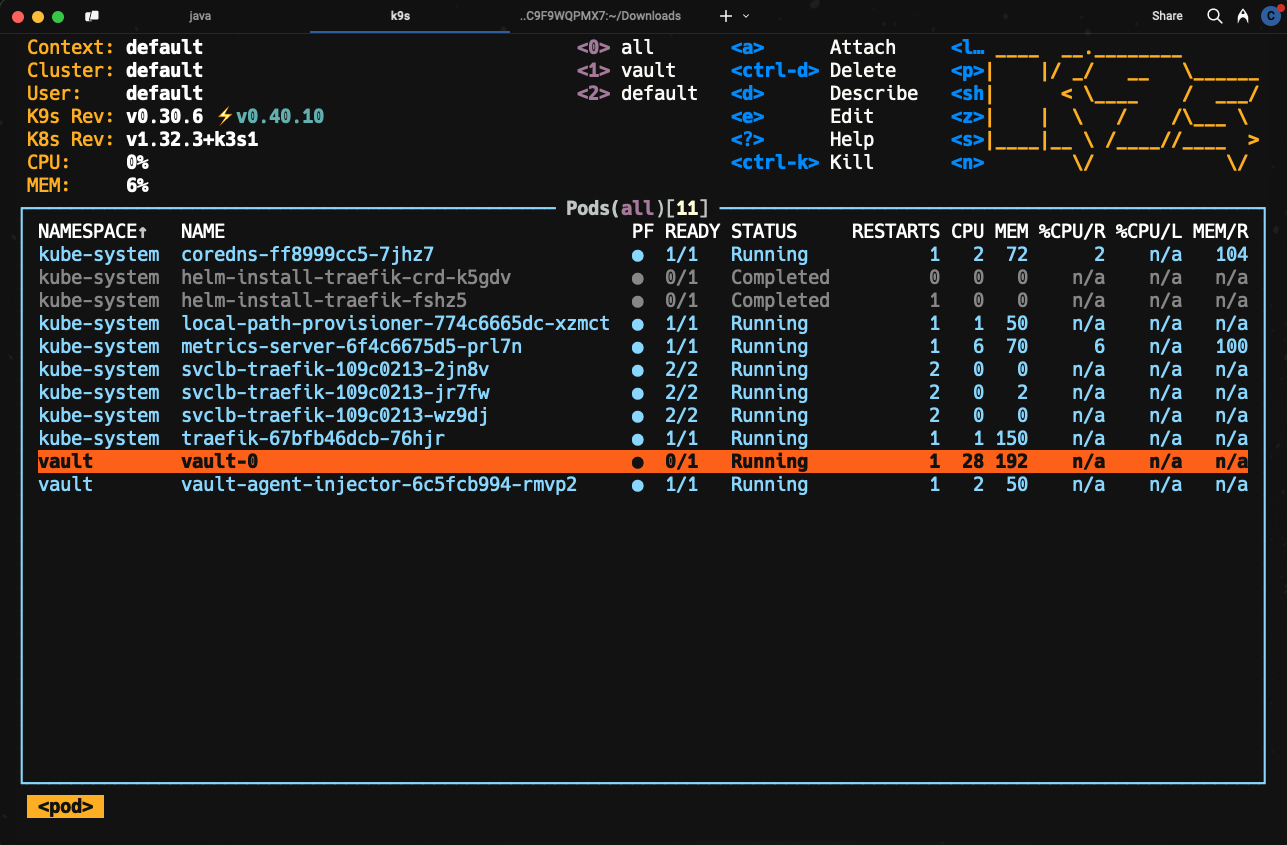Click the K9s version v0.40.10 text
1287x845 pixels.
point(280,116)
